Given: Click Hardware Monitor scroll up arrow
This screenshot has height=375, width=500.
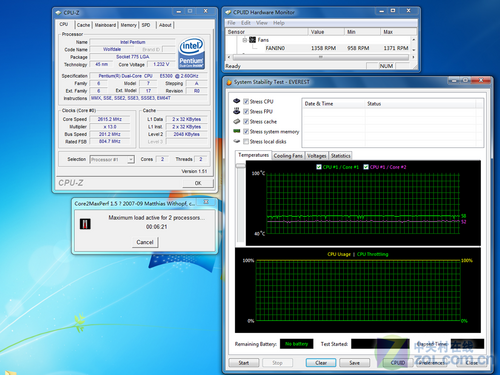Looking at the screenshot, I should tap(414, 40).
